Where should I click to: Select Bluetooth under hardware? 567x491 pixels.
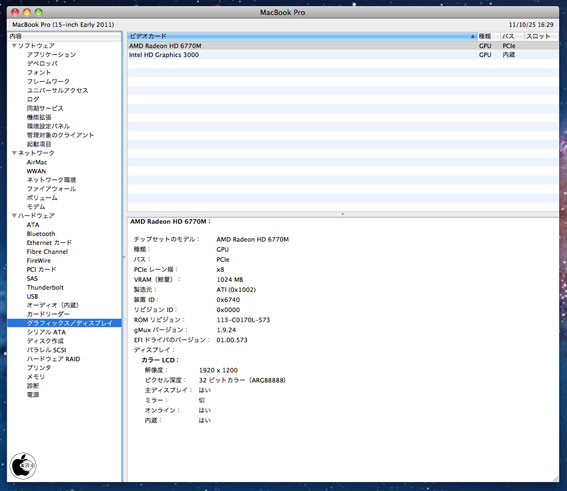pos(41,234)
